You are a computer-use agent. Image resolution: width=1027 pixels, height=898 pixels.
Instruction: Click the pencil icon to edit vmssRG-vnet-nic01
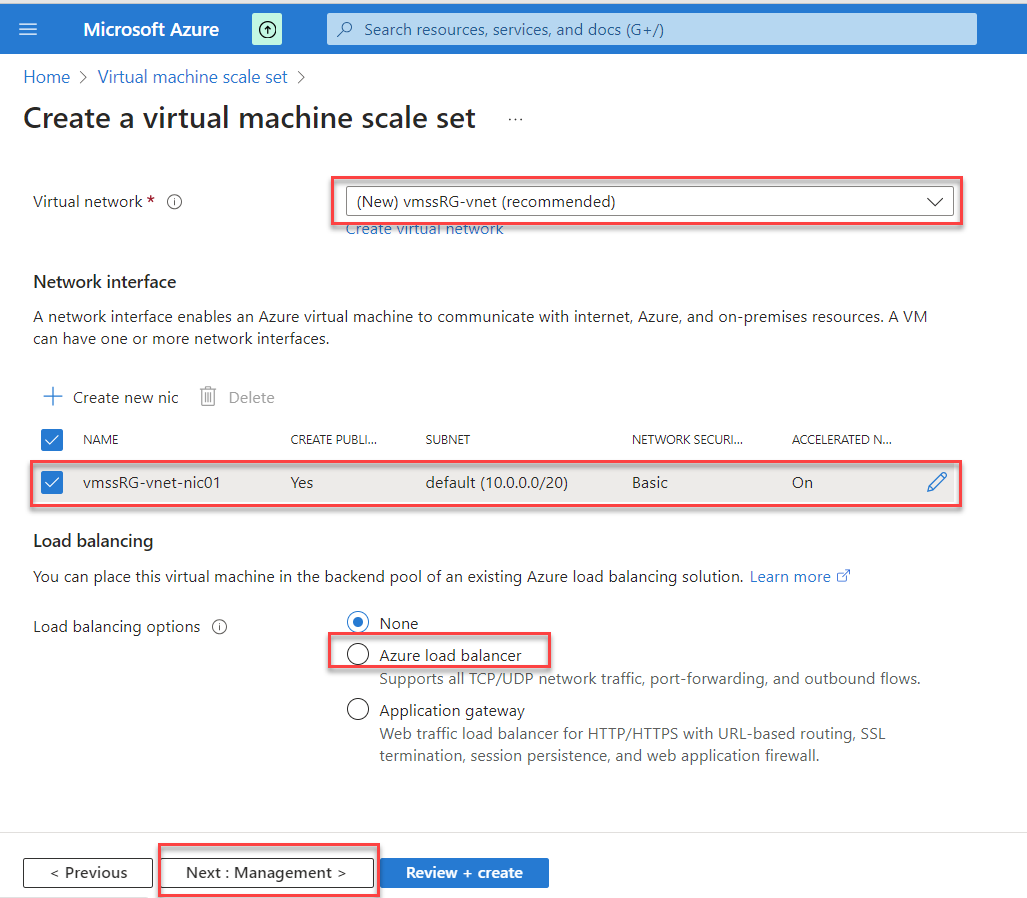pyautogui.click(x=937, y=481)
